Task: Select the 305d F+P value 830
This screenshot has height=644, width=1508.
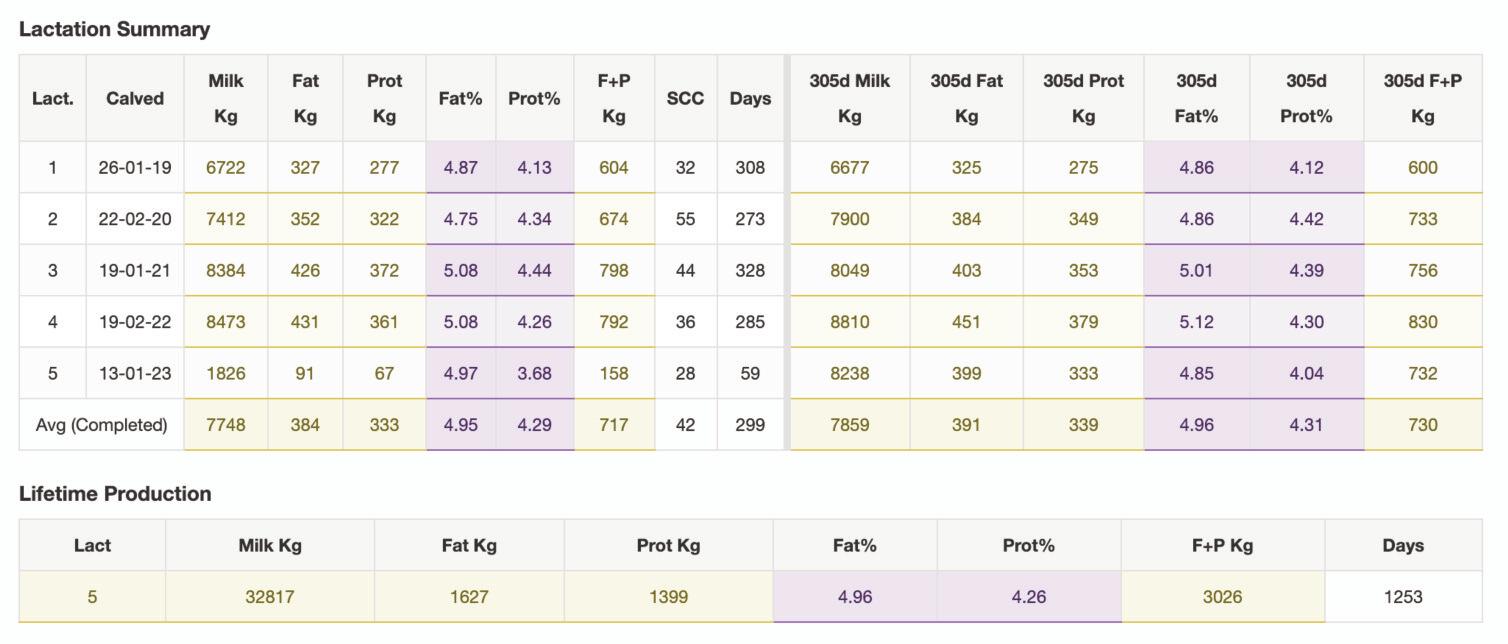Action: (1422, 322)
